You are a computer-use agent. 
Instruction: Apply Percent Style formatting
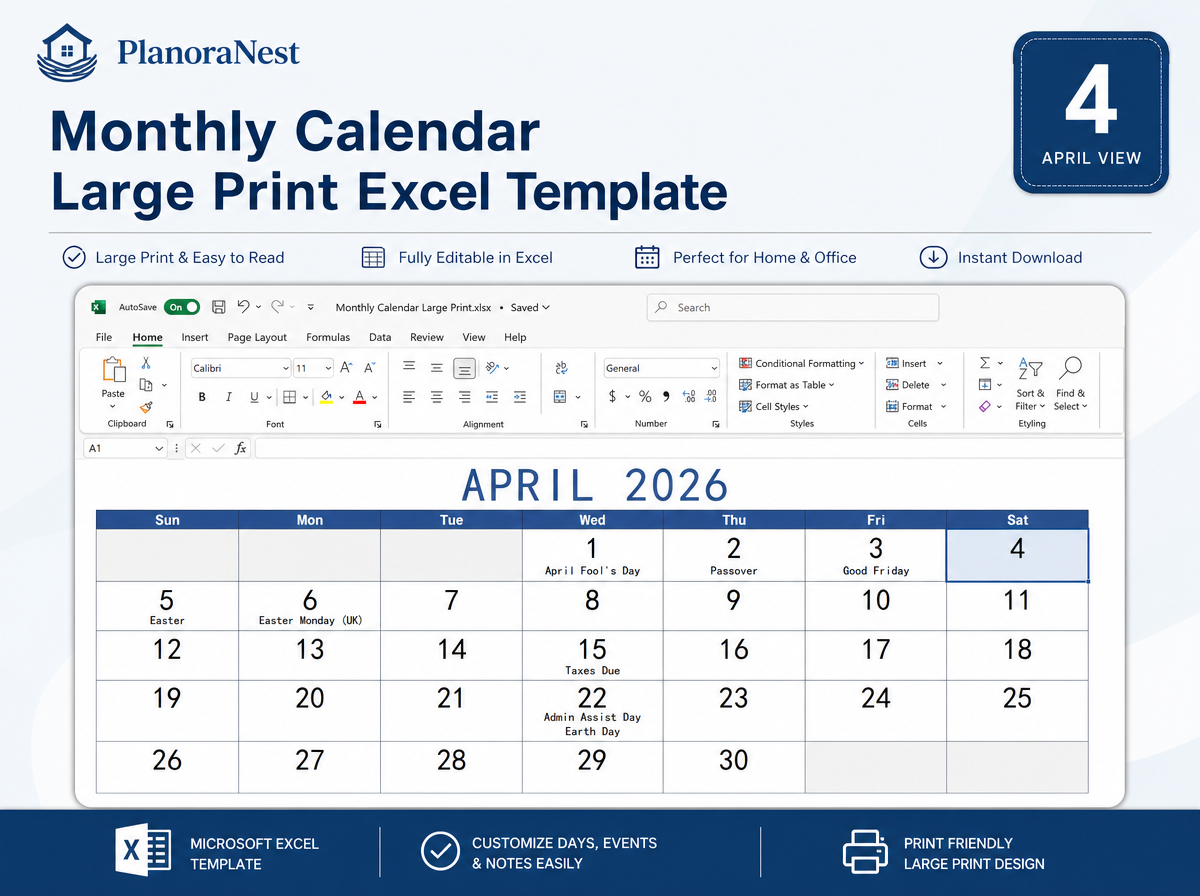(645, 397)
